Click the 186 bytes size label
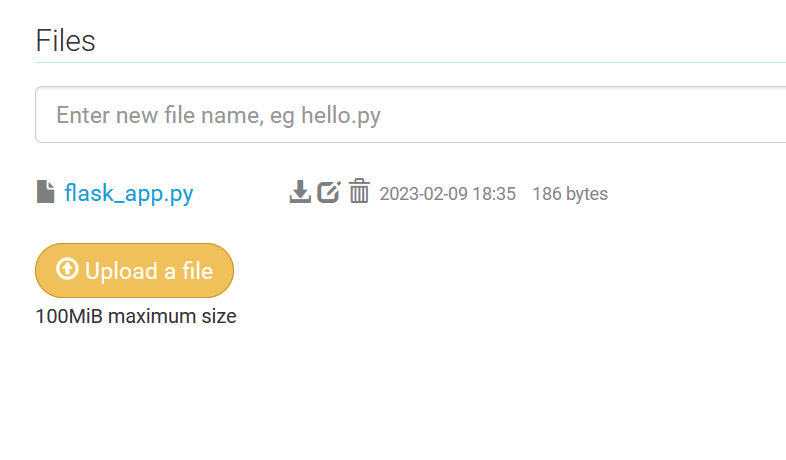This screenshot has height=460, width=786. (x=569, y=194)
